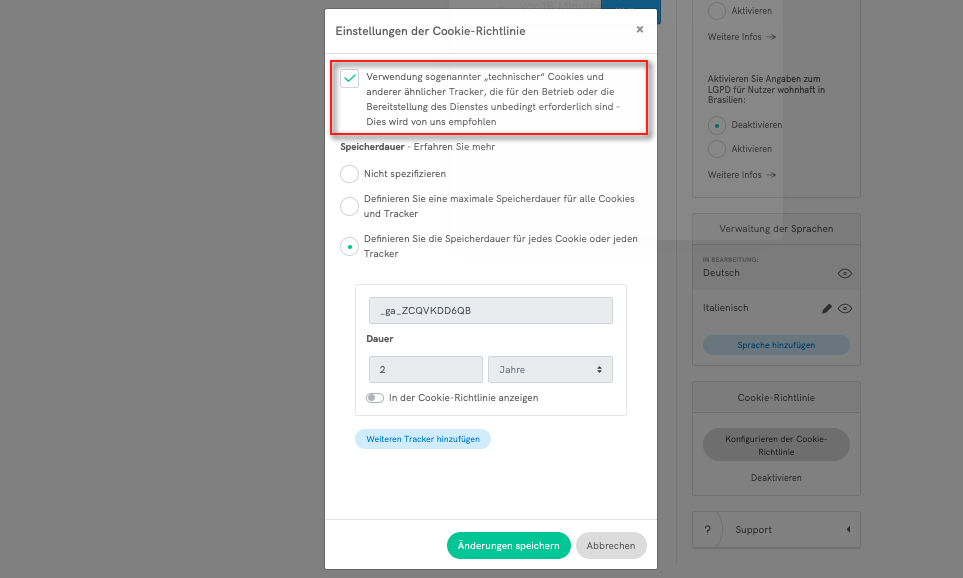This screenshot has width=963, height=578.
Task: Expand the Support panel arrow
Action: point(848,530)
